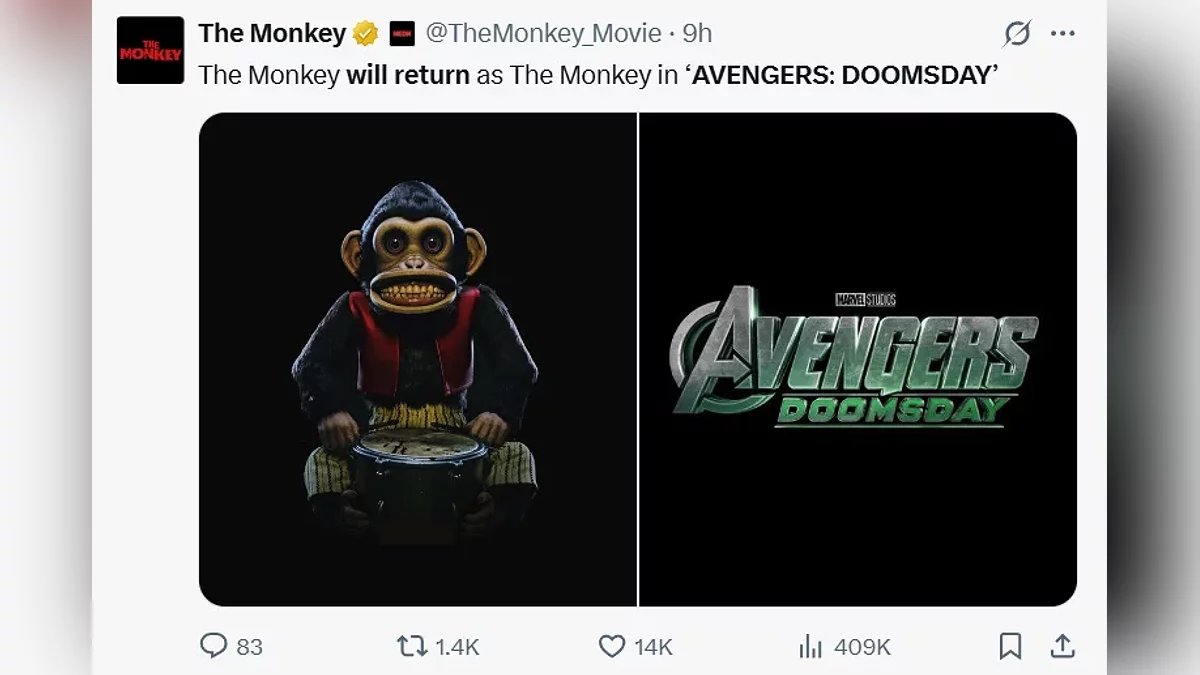Click the Marvel Studios label above the logo

[x=865, y=299]
